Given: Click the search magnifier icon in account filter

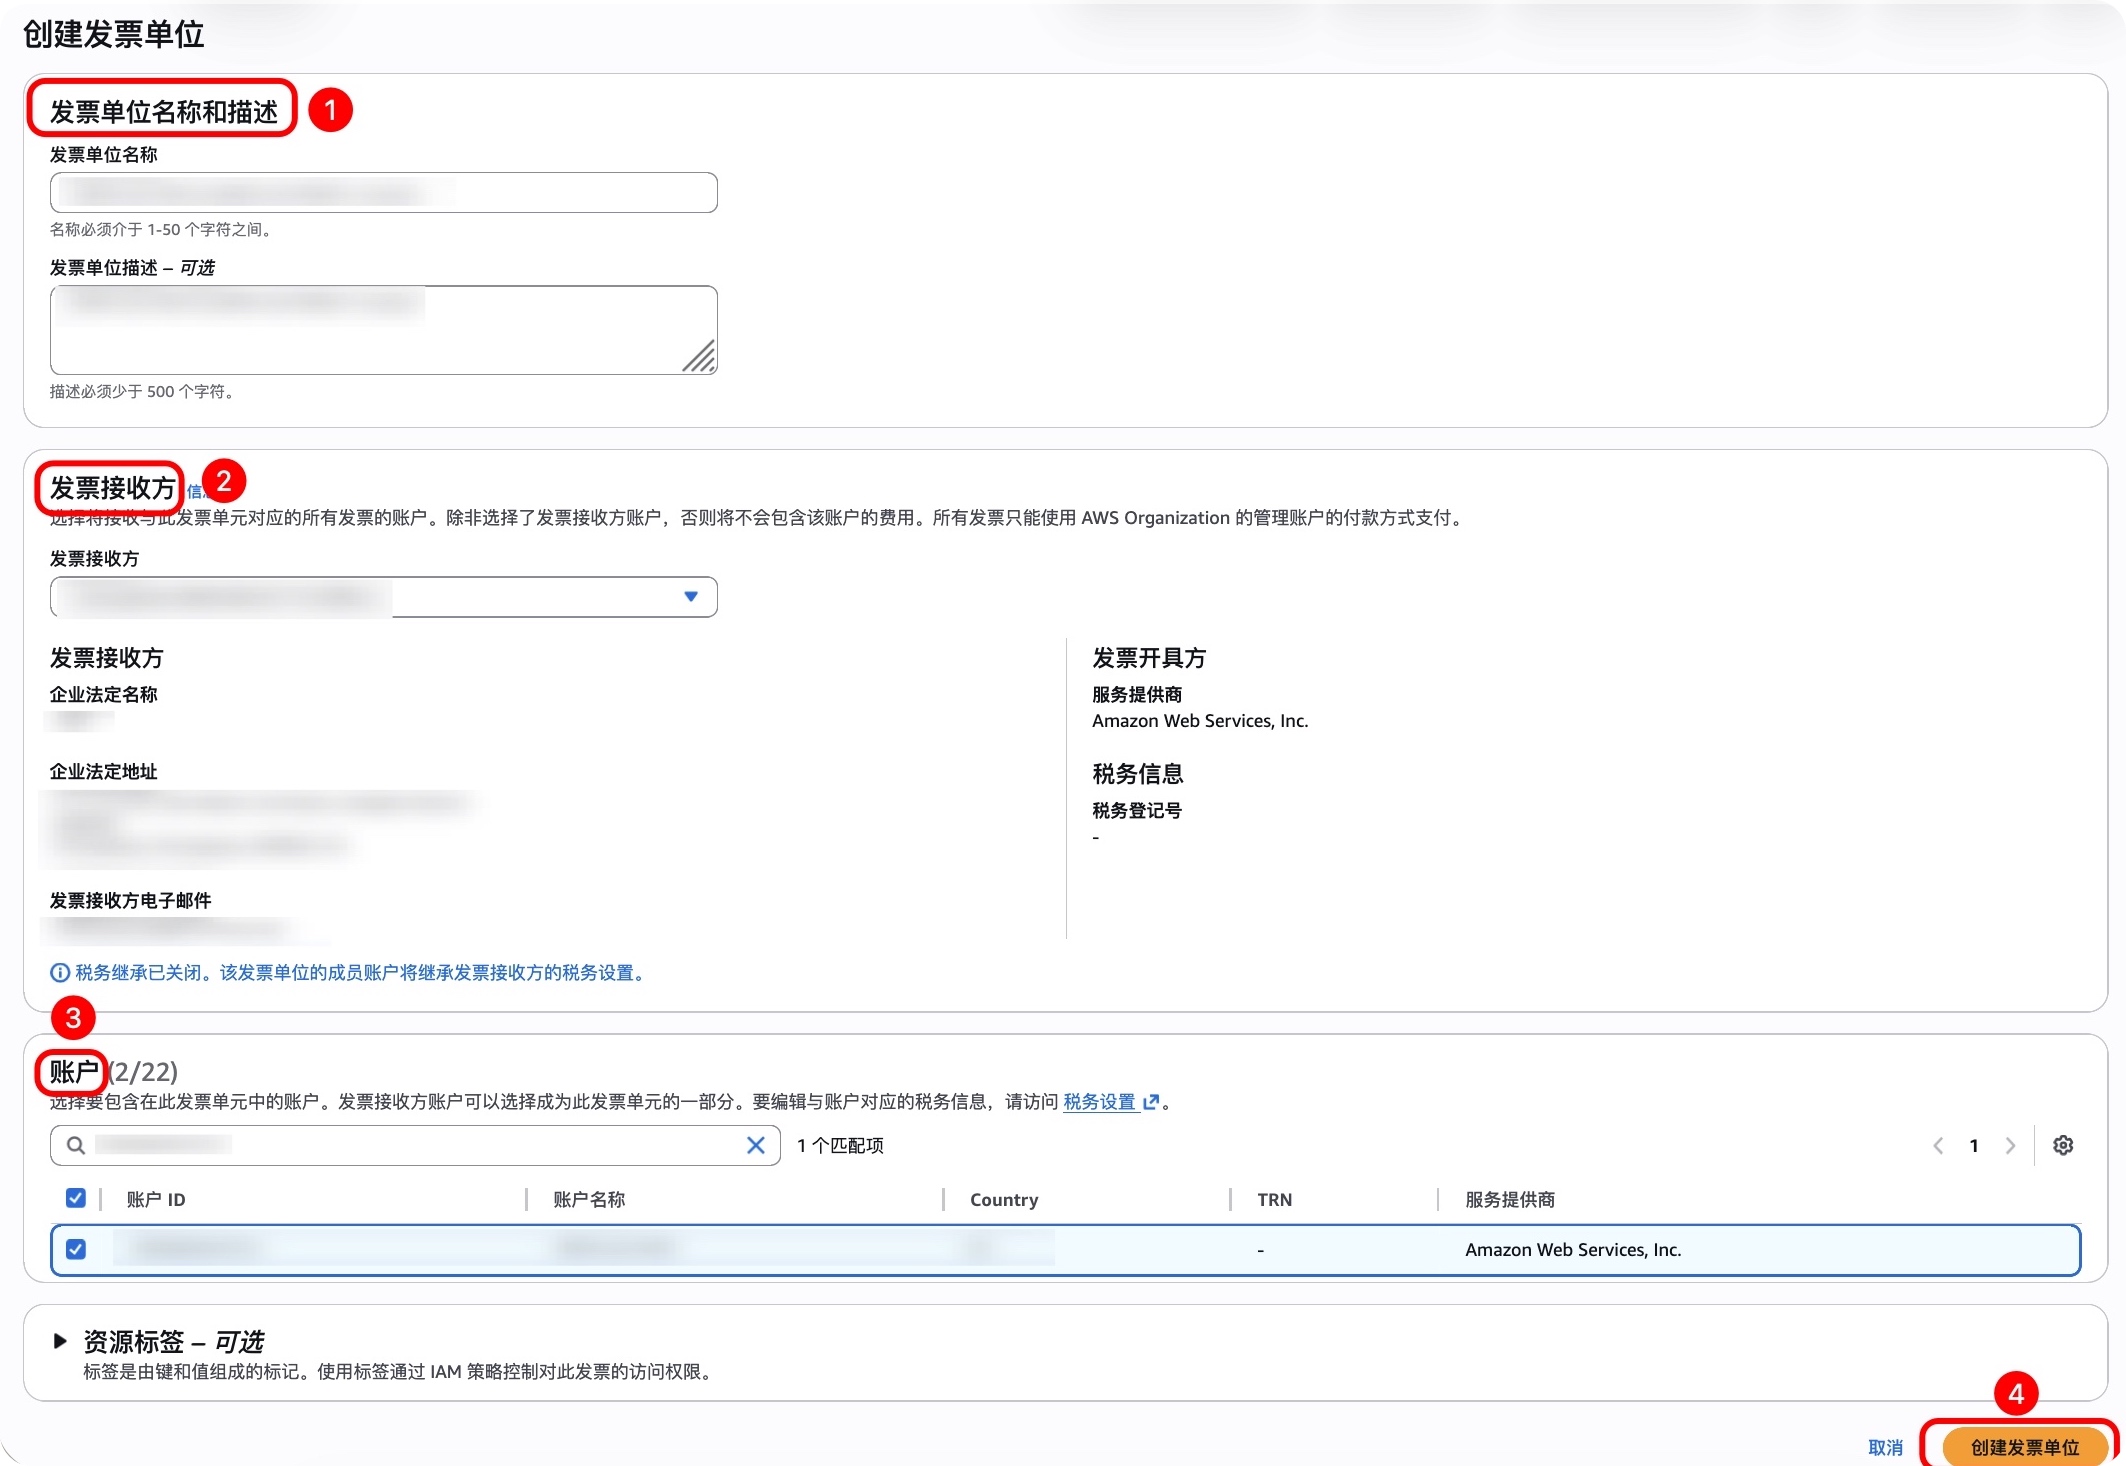Looking at the screenshot, I should tap(75, 1145).
